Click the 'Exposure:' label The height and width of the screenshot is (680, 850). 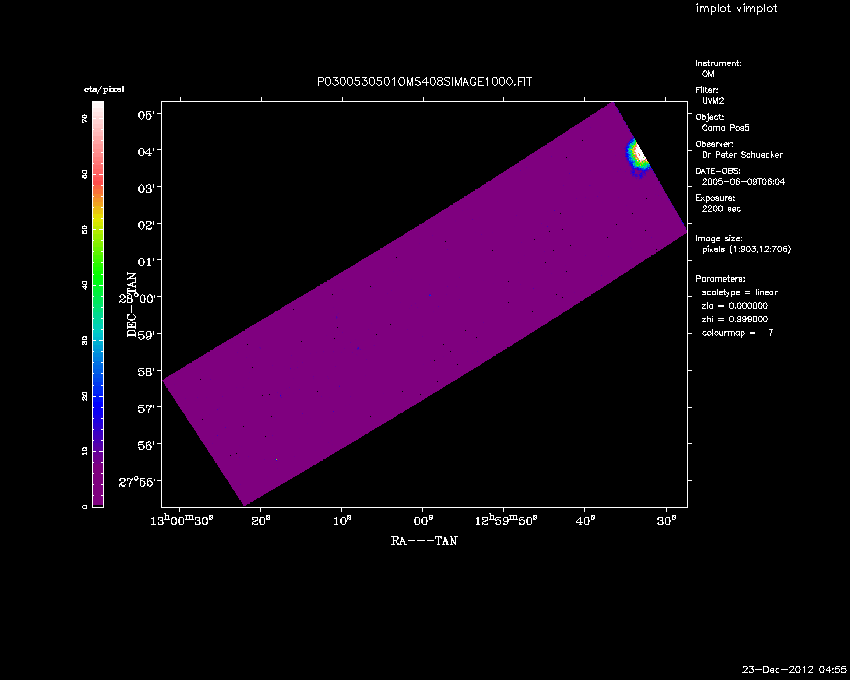pyautogui.click(x=715, y=198)
